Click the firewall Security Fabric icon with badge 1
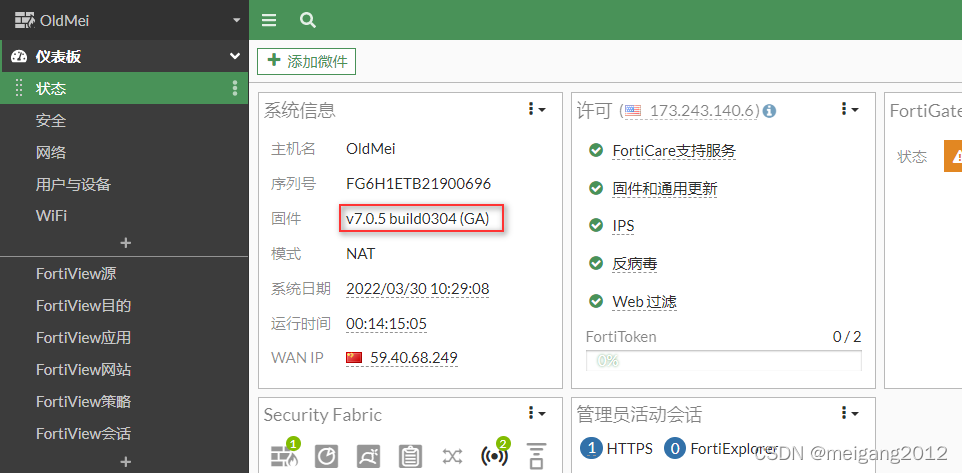The image size is (962, 473). 283,455
